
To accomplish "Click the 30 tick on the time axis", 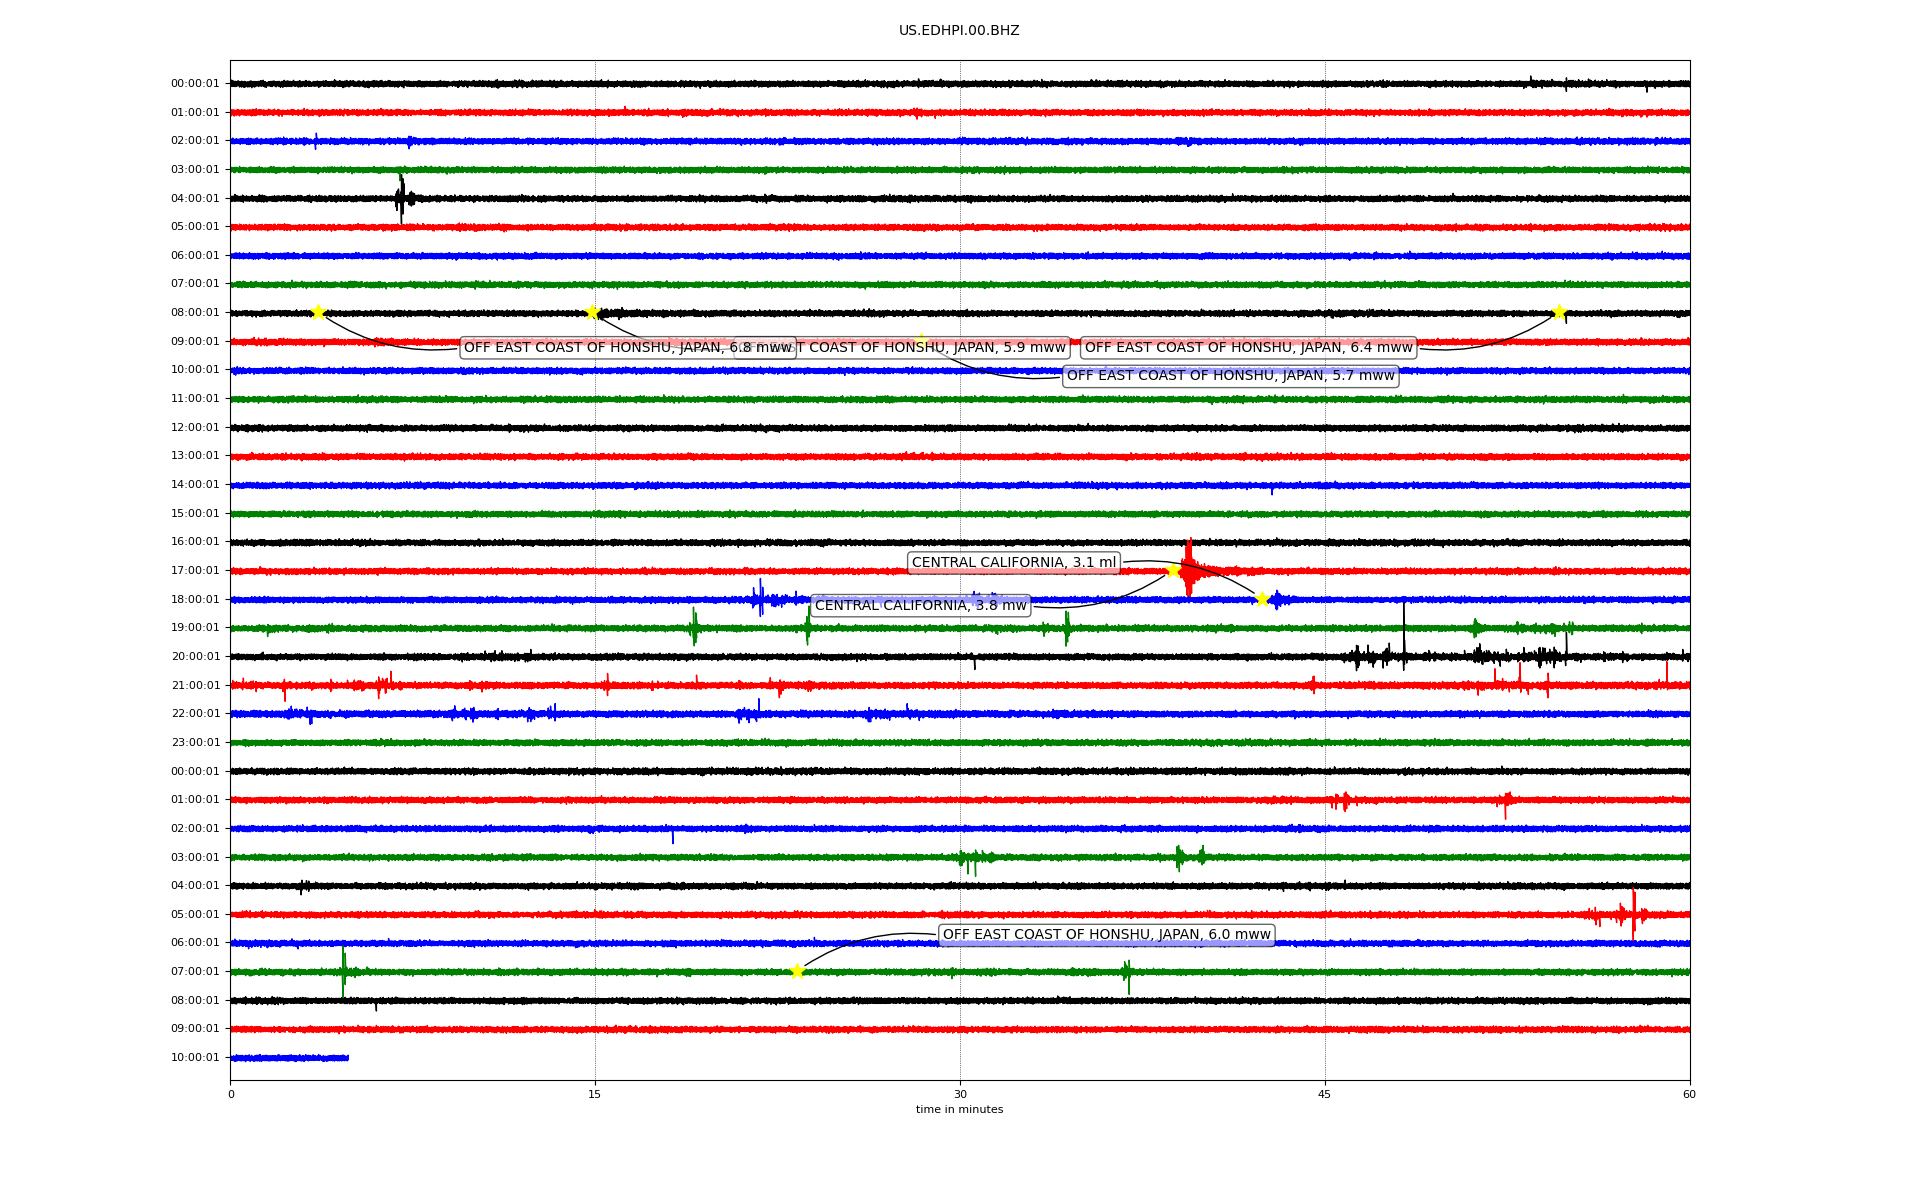I will click(x=960, y=1094).
